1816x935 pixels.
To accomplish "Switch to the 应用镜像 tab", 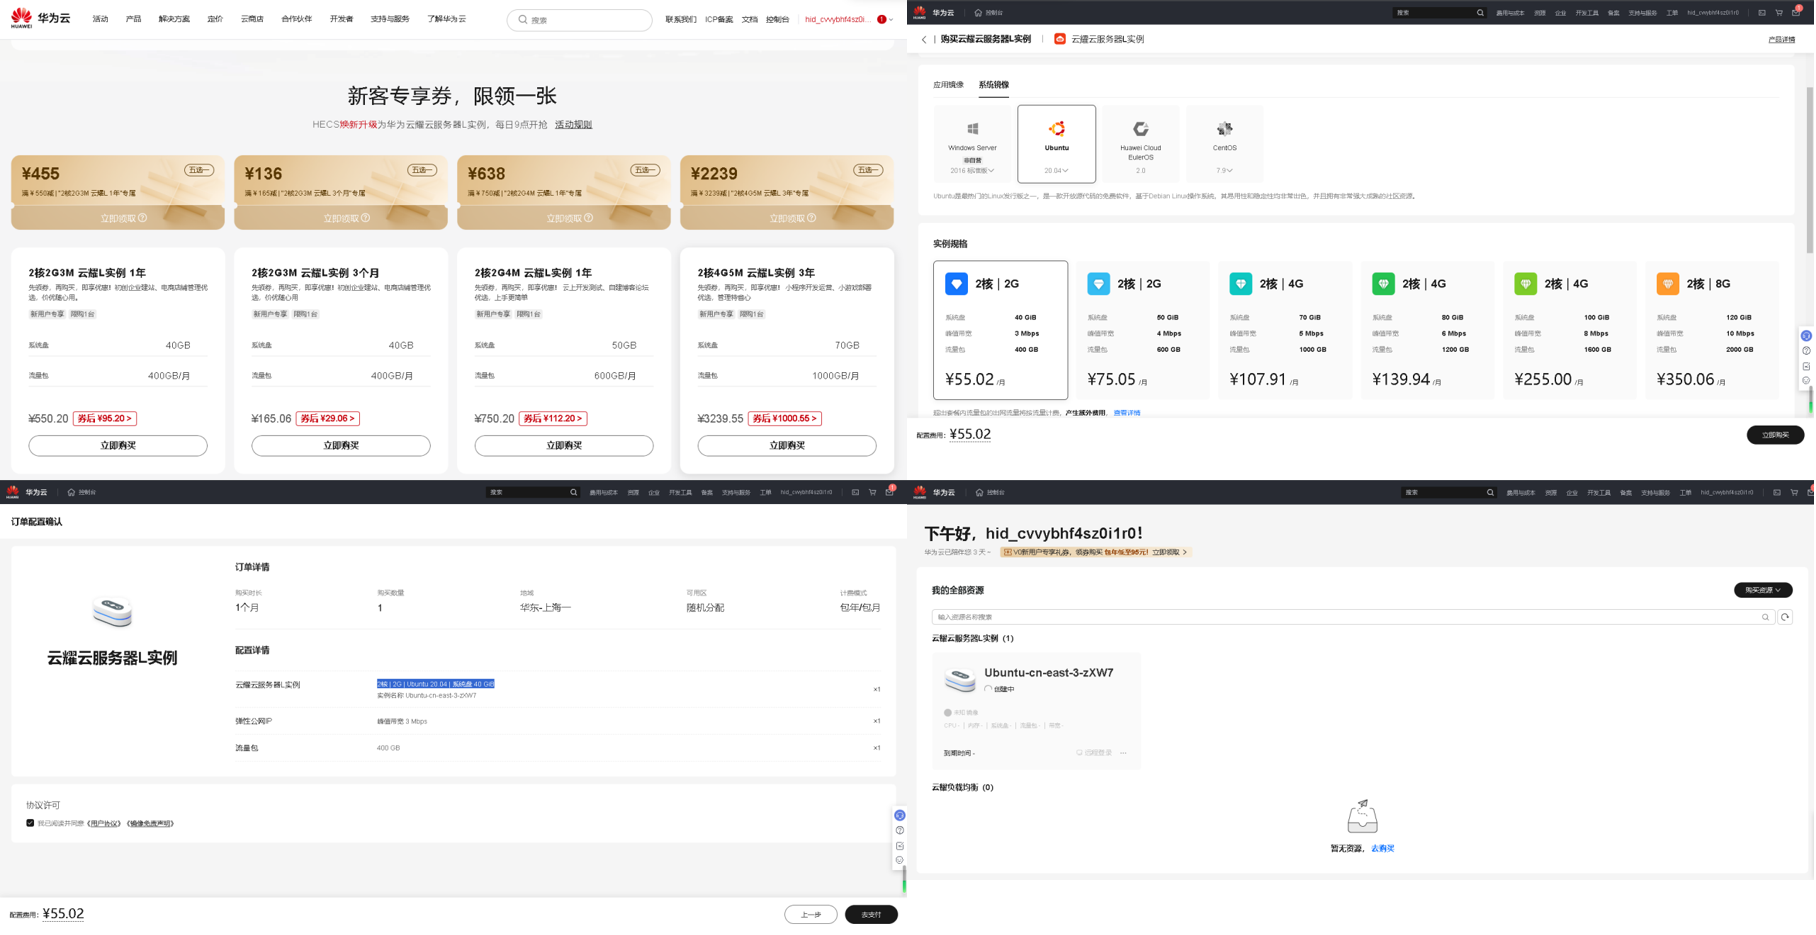I will point(948,85).
